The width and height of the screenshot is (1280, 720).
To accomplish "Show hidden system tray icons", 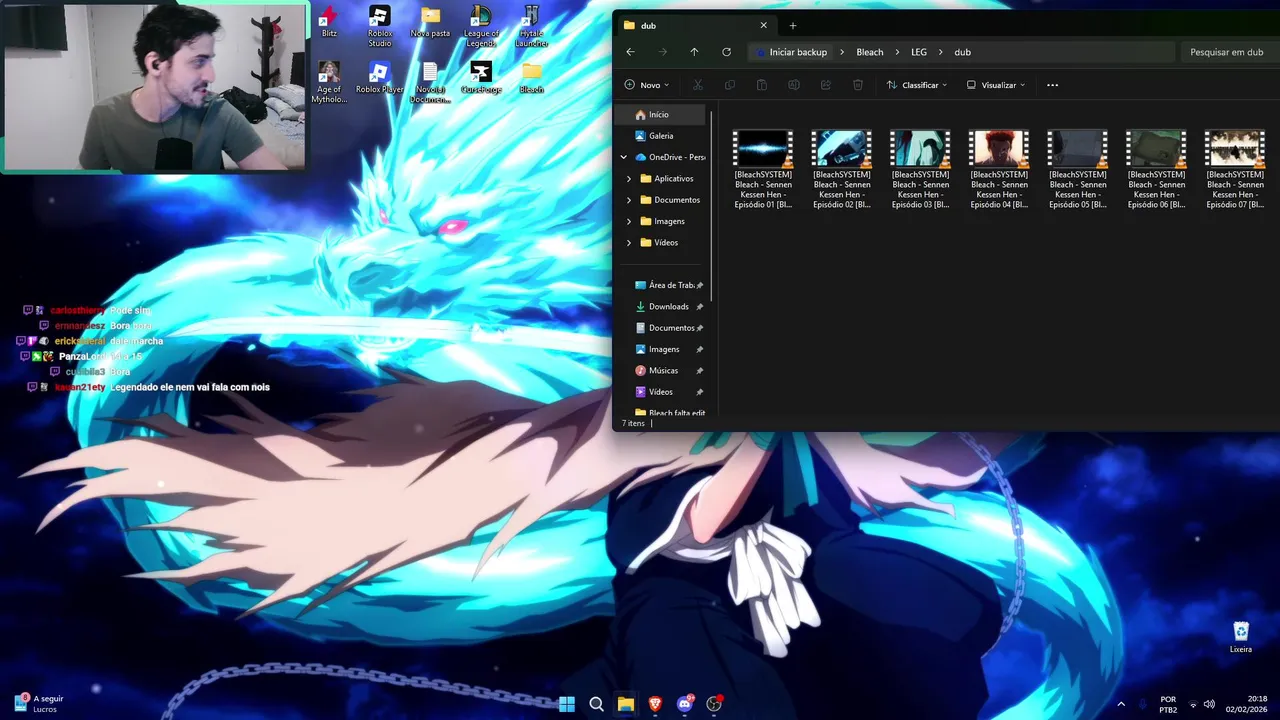I will (1121, 704).
